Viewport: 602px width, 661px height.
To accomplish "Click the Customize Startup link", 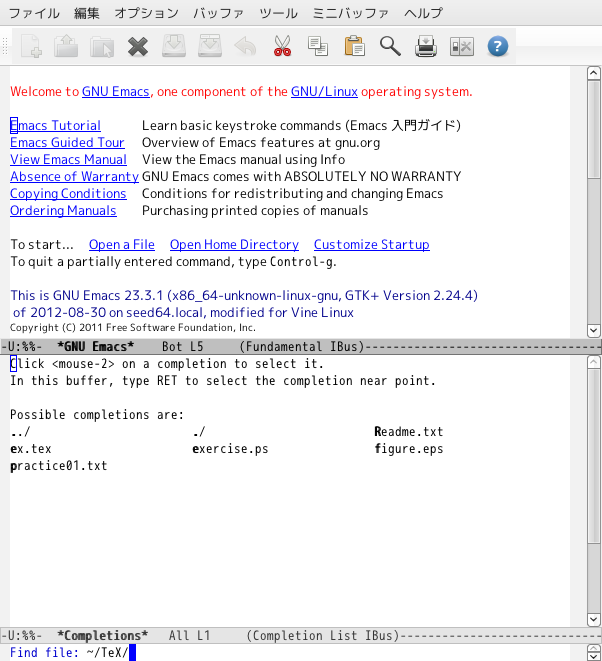I will (372, 245).
